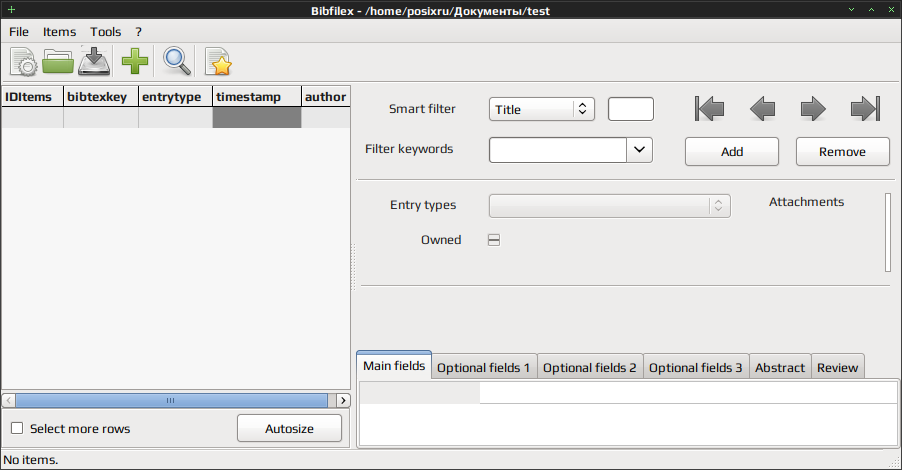Open the Items menu
The width and height of the screenshot is (902, 470).
click(x=59, y=32)
